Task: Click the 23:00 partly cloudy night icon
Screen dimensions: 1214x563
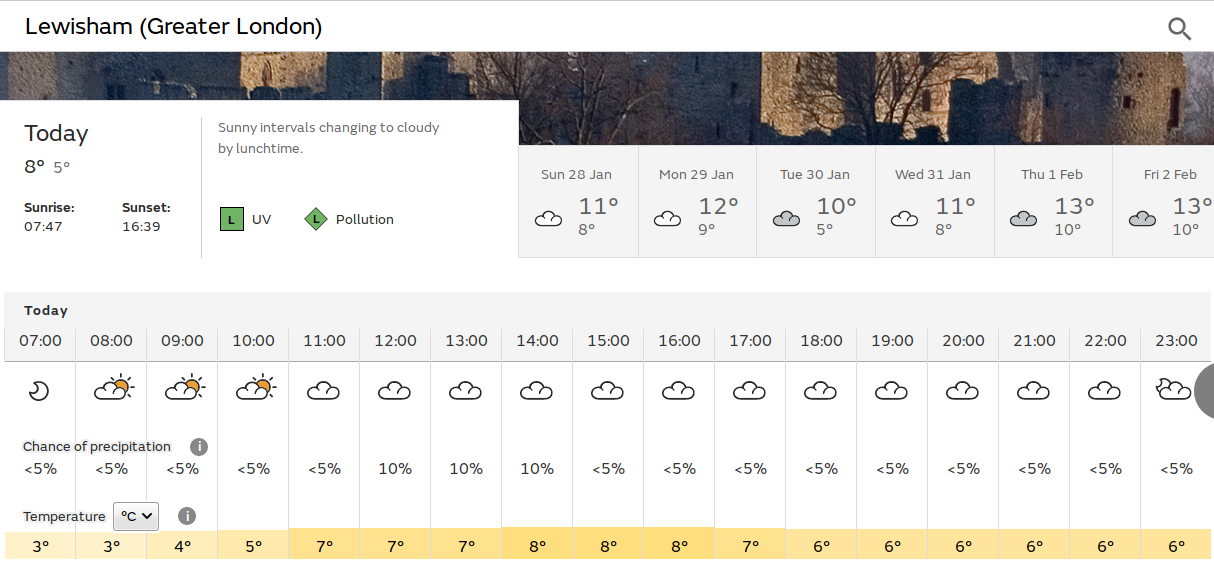Action: point(1172,389)
